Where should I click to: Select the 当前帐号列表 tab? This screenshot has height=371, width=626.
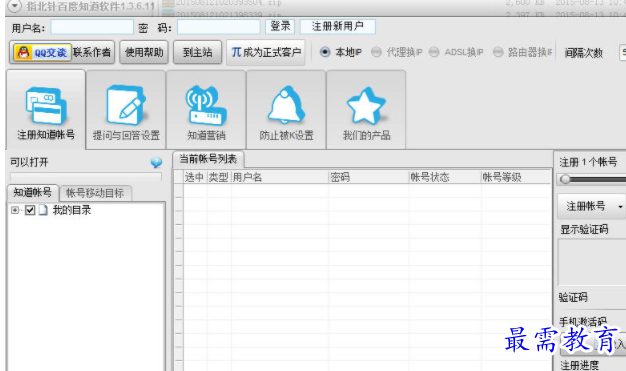208,159
